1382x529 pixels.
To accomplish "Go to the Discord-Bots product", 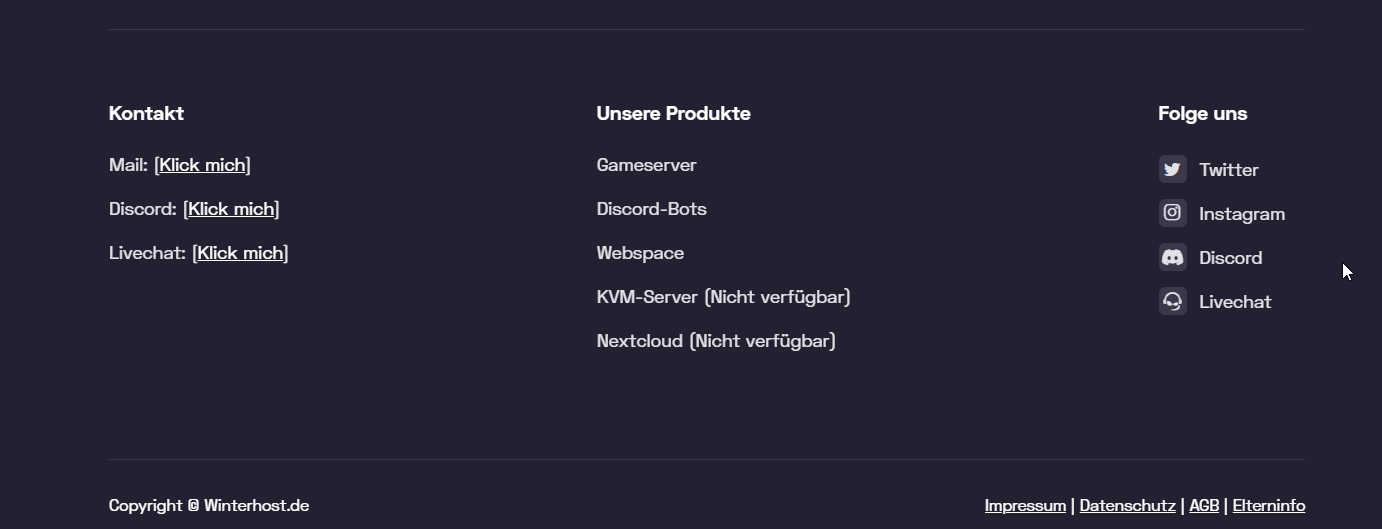I will coord(651,209).
